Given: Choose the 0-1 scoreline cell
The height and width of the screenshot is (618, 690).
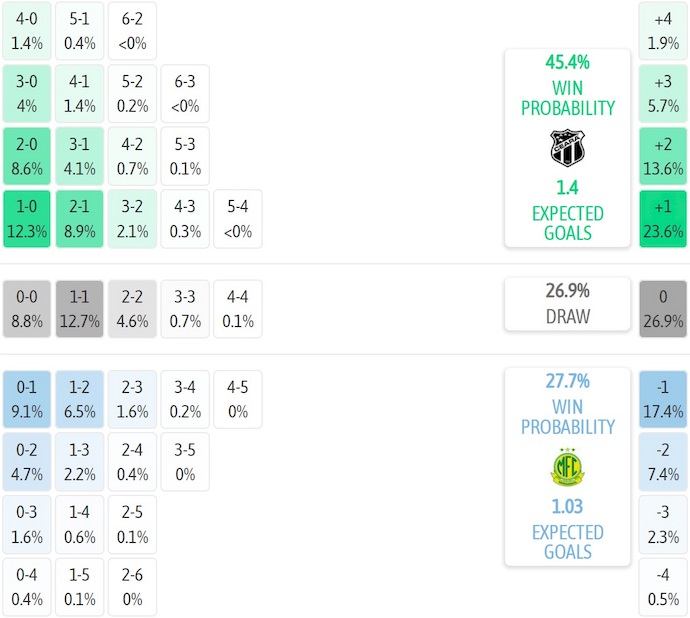Looking at the screenshot, I should tap(27, 399).
